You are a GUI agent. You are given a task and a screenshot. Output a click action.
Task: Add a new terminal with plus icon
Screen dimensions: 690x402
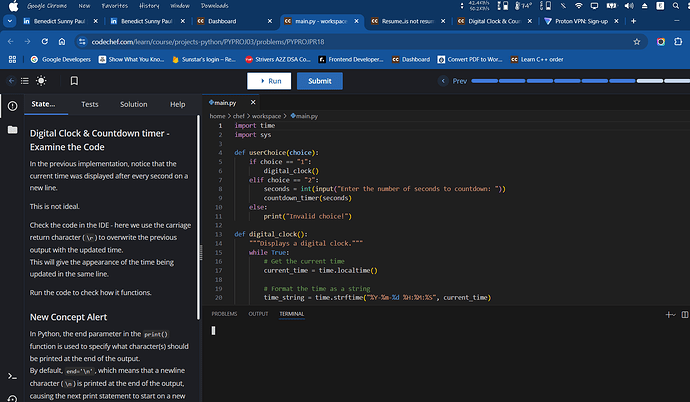point(669,314)
